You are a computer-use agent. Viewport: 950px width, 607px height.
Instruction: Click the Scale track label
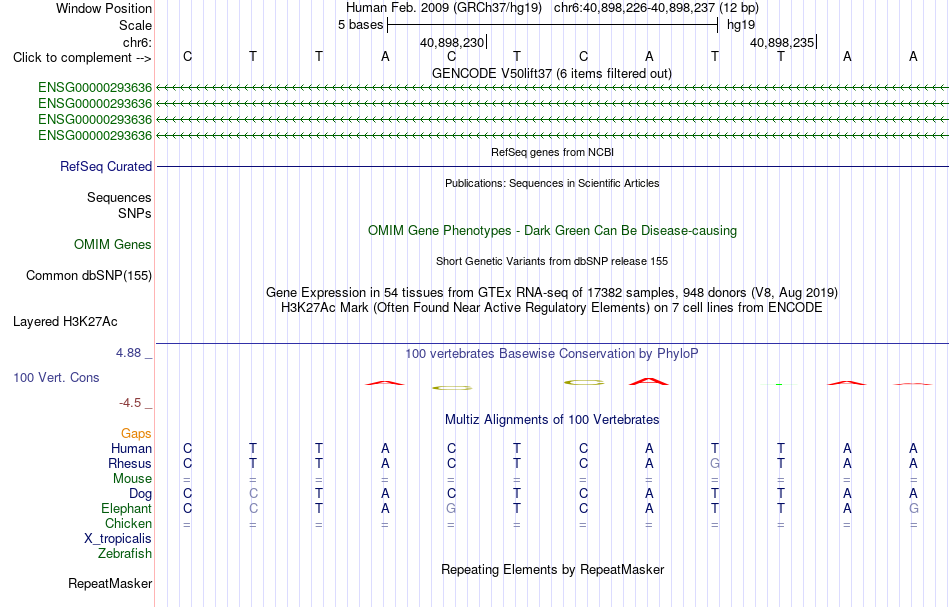click(x=135, y=25)
